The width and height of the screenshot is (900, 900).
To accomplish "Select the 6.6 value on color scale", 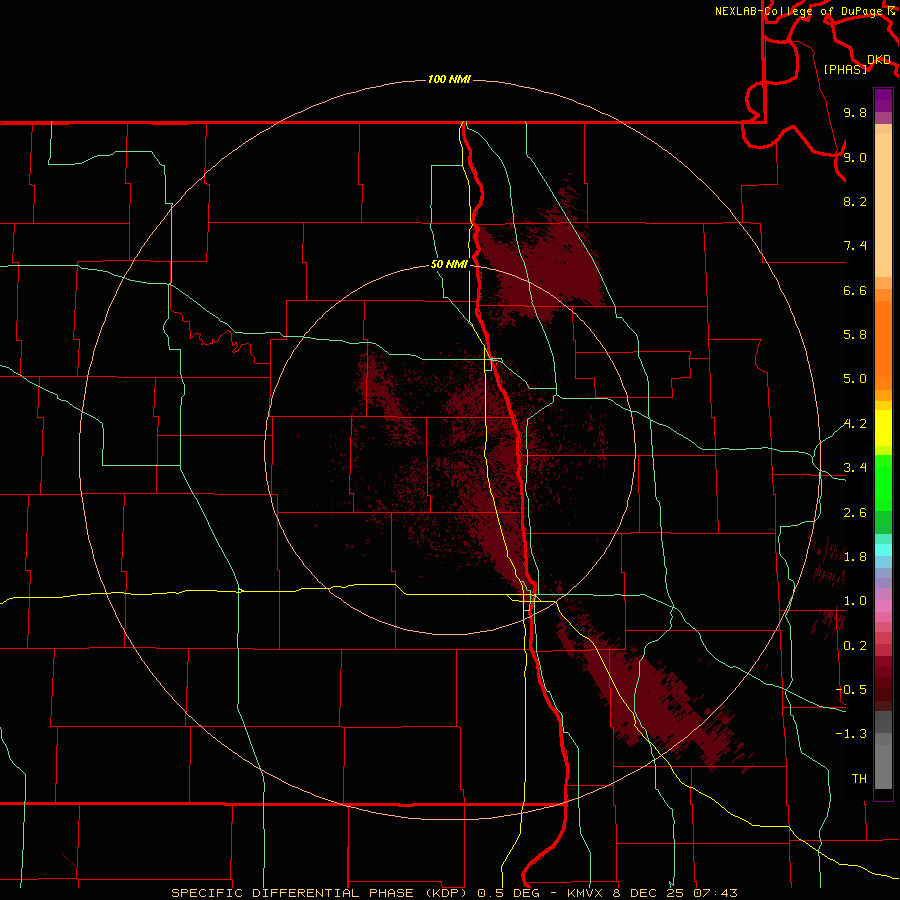I will (855, 290).
